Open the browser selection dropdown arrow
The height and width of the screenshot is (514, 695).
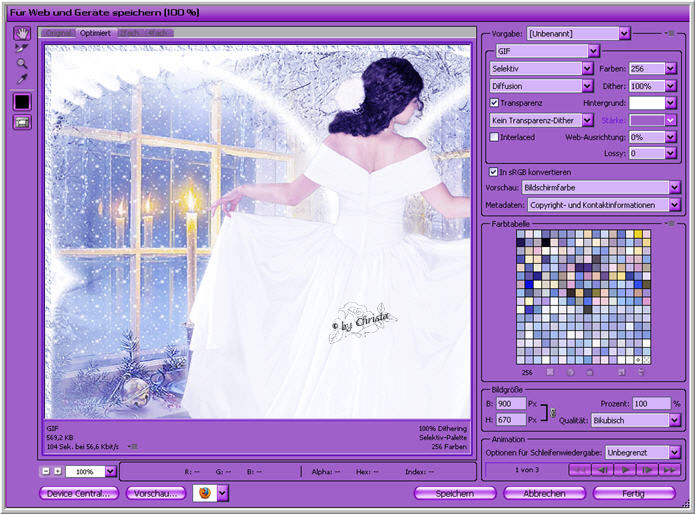[223, 493]
